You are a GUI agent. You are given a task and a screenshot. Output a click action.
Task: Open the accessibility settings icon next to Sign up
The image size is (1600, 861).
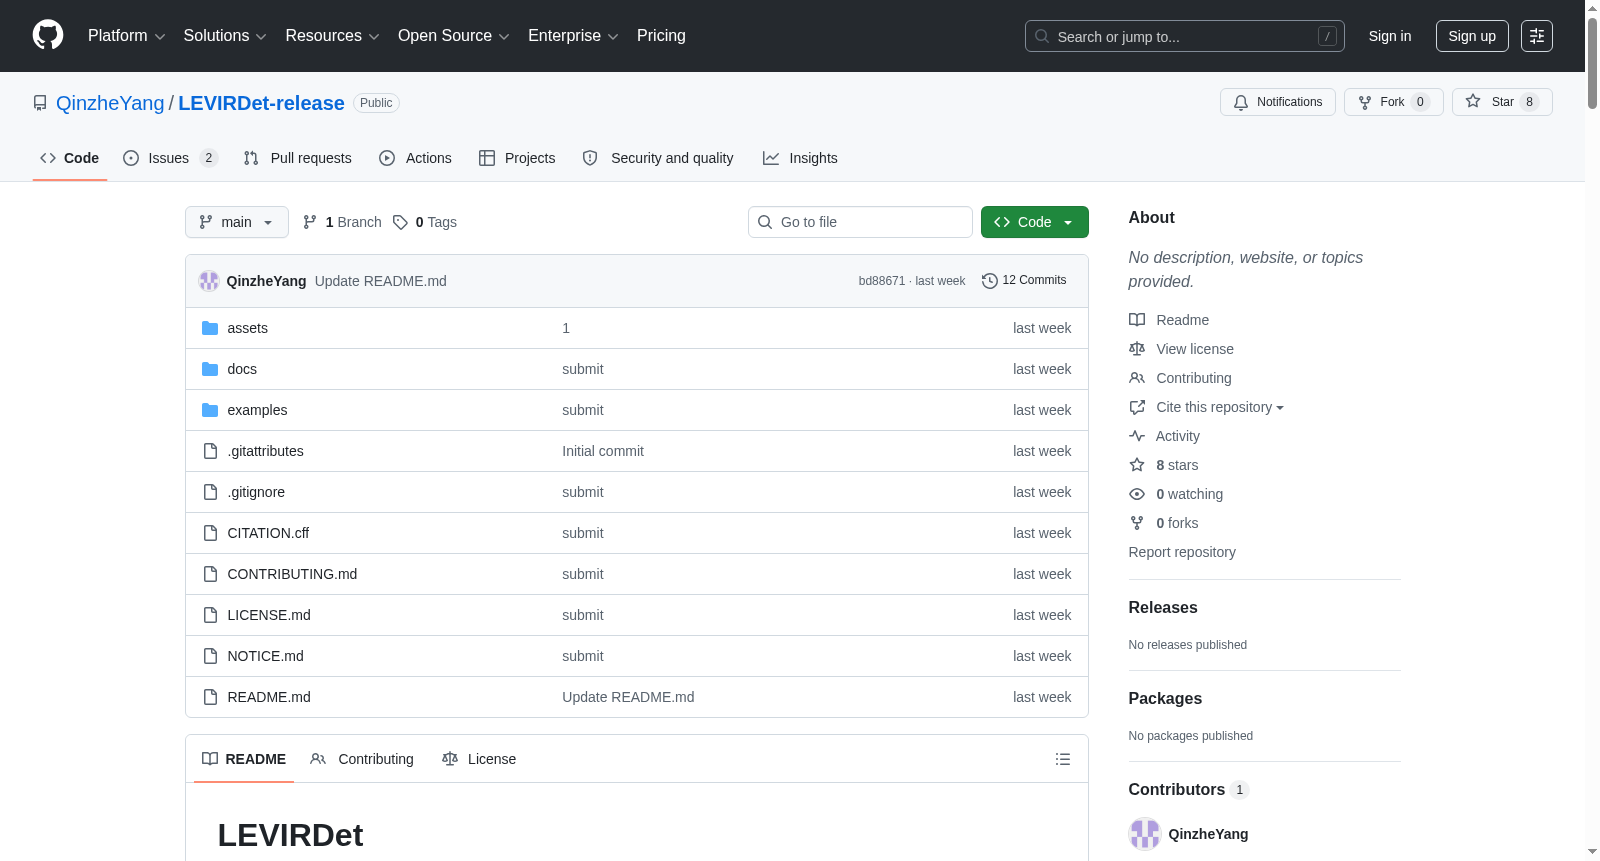pyautogui.click(x=1537, y=36)
